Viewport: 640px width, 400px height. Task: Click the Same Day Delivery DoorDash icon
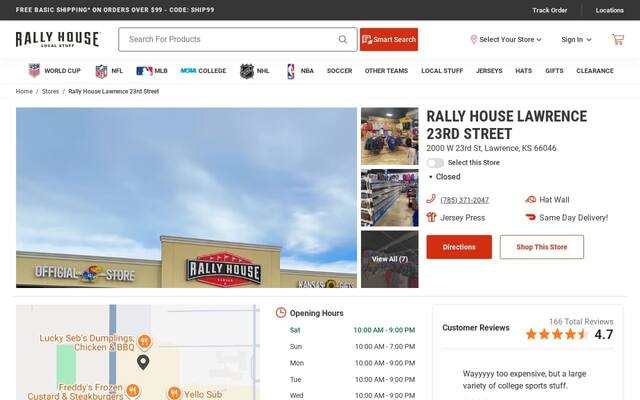(530, 217)
